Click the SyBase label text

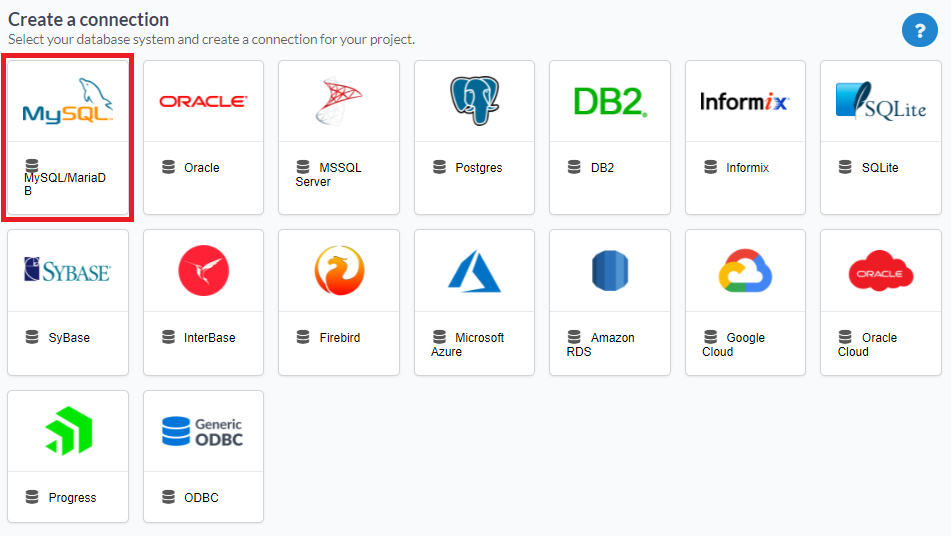pyautogui.click(x=69, y=338)
